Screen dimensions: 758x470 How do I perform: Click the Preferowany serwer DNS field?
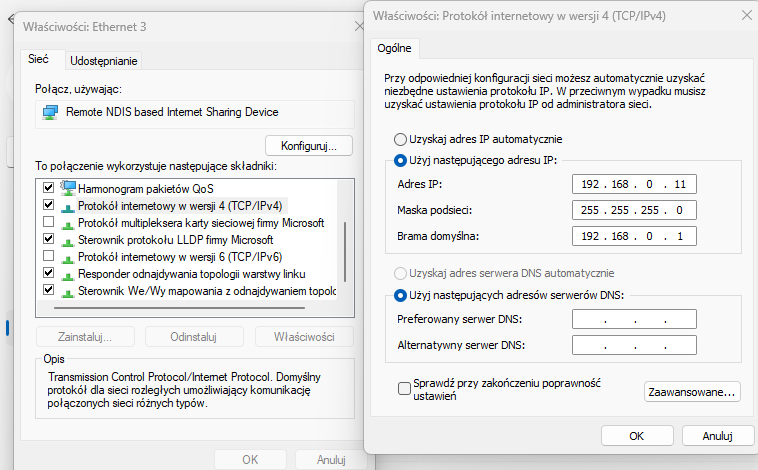click(x=634, y=320)
